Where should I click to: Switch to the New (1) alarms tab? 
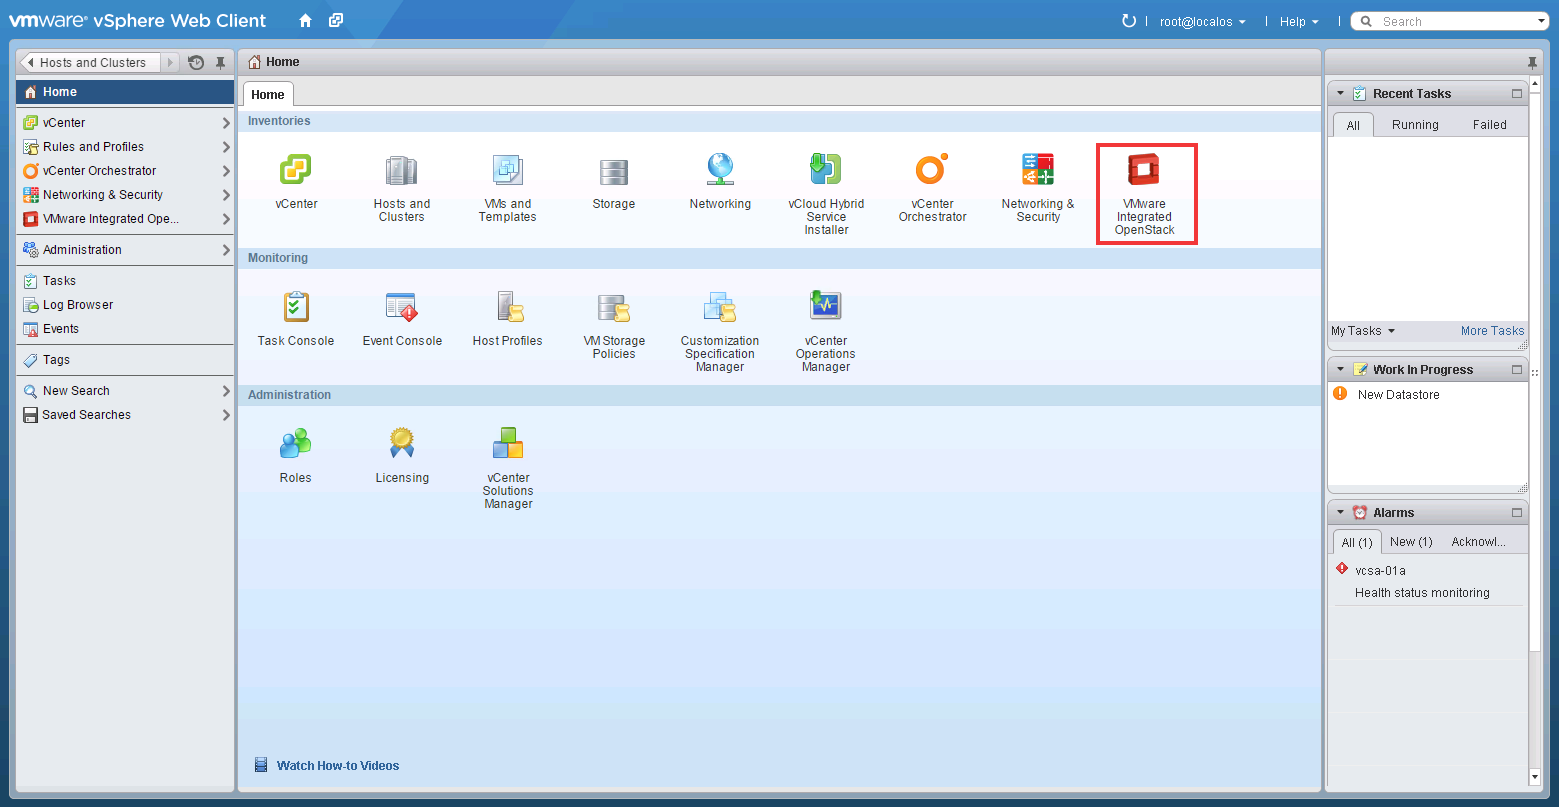click(x=1411, y=542)
